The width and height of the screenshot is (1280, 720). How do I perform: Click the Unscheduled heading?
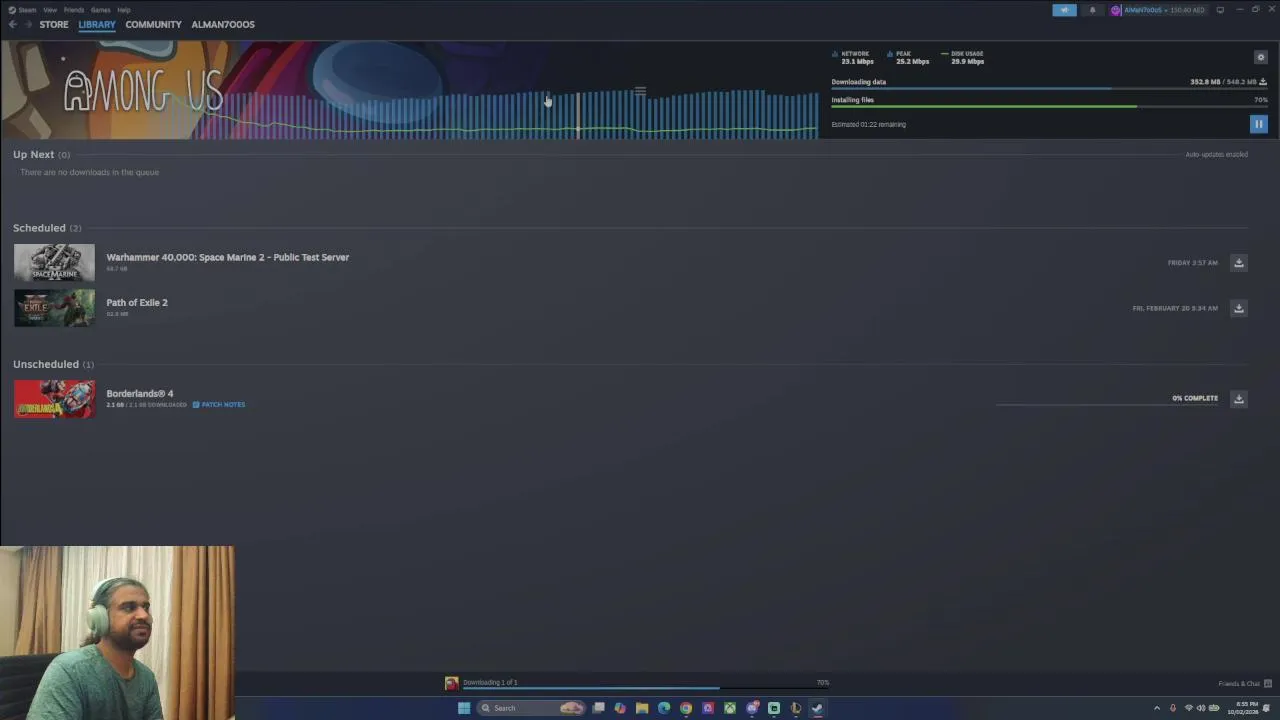[46, 364]
